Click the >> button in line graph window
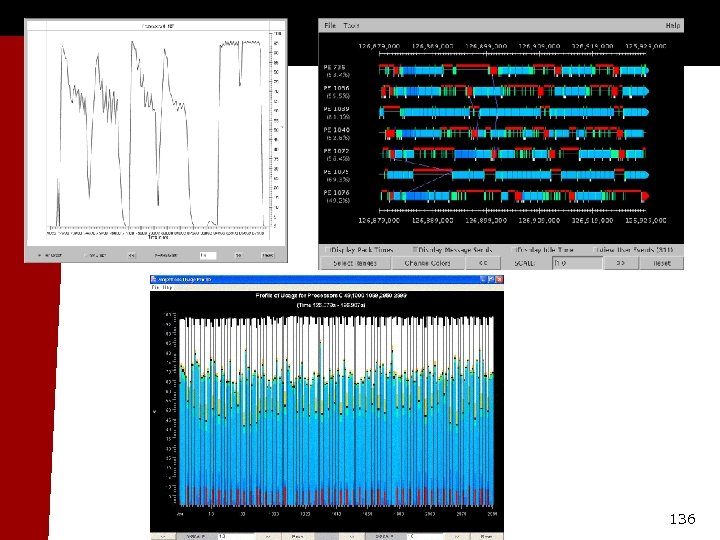 (238, 255)
